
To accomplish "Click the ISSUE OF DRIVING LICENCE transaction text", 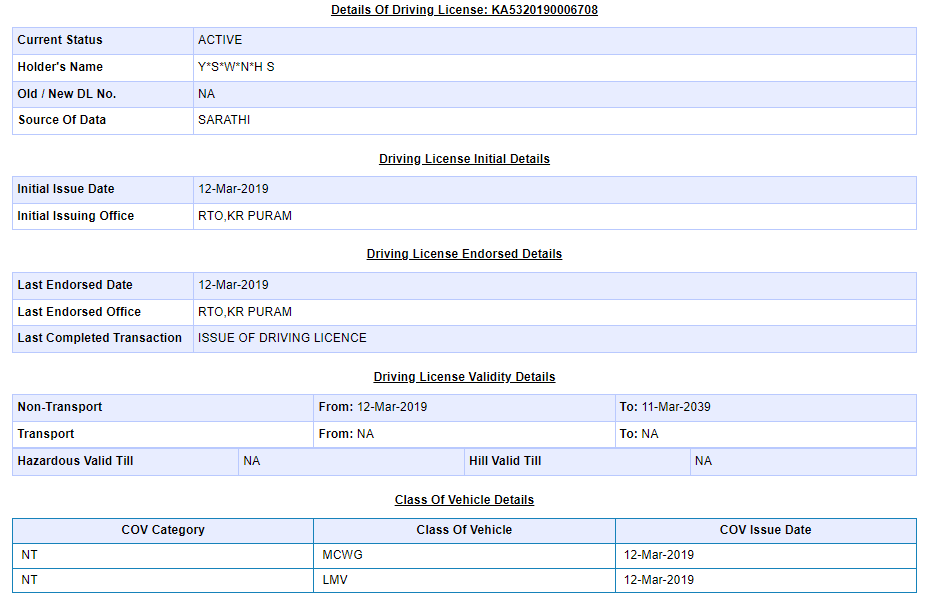I will click(282, 338).
